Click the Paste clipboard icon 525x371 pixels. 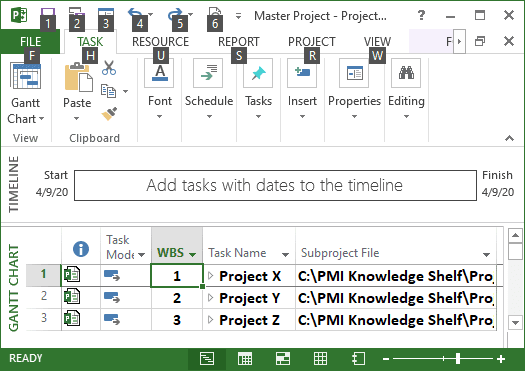click(x=78, y=78)
